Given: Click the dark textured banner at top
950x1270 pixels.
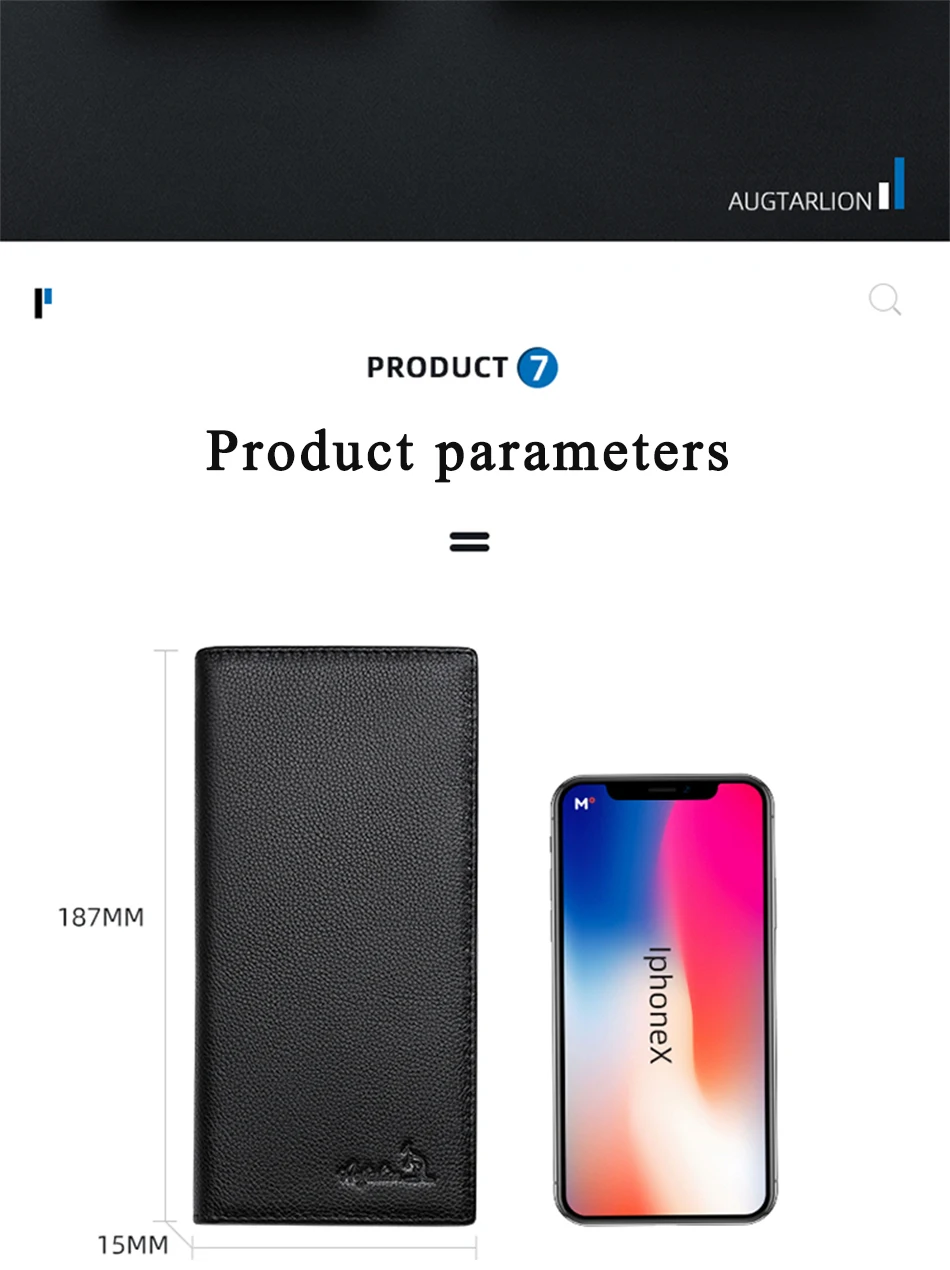Looking at the screenshot, I should (x=475, y=120).
